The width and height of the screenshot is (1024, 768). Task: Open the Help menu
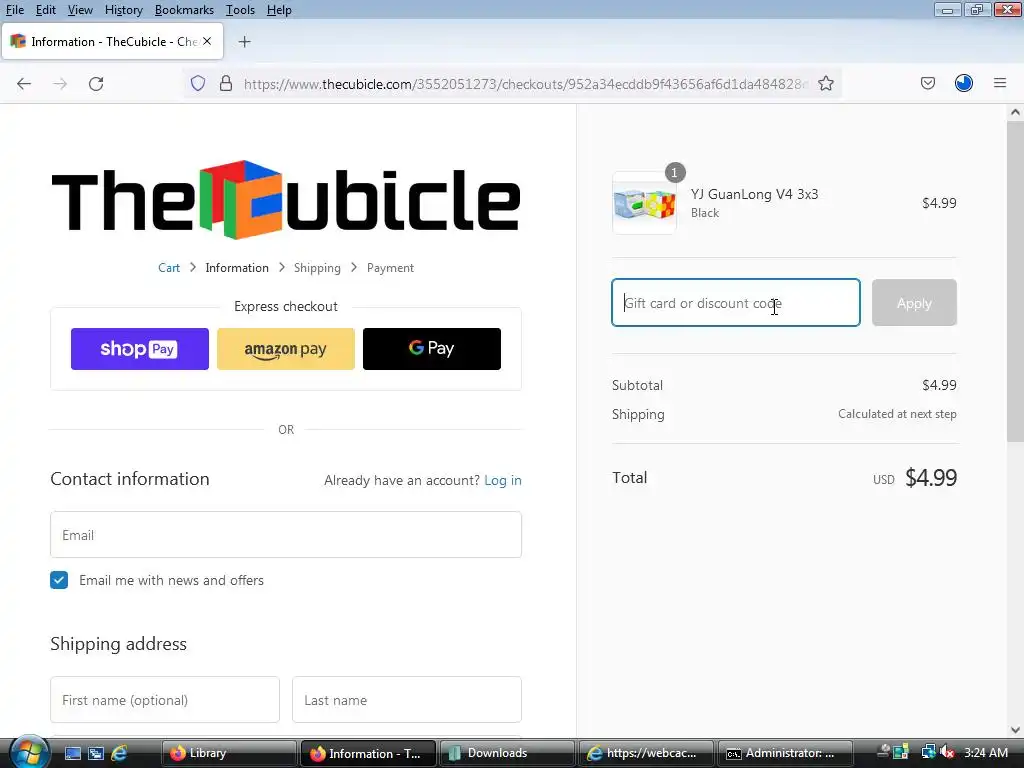(x=279, y=10)
